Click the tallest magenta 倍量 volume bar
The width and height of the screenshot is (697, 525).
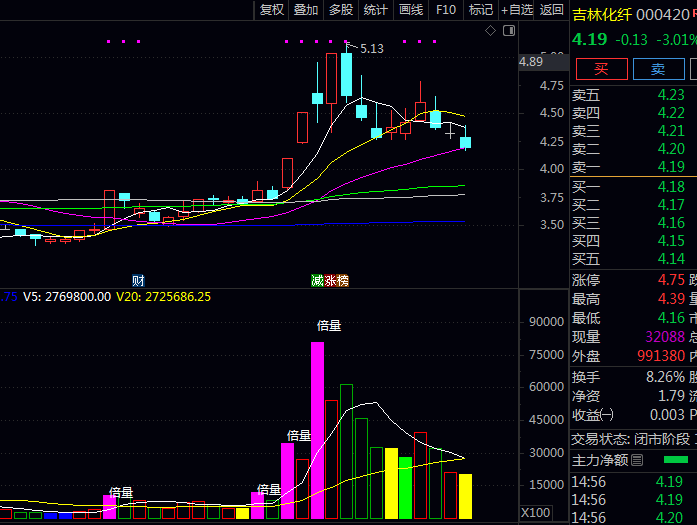317,430
